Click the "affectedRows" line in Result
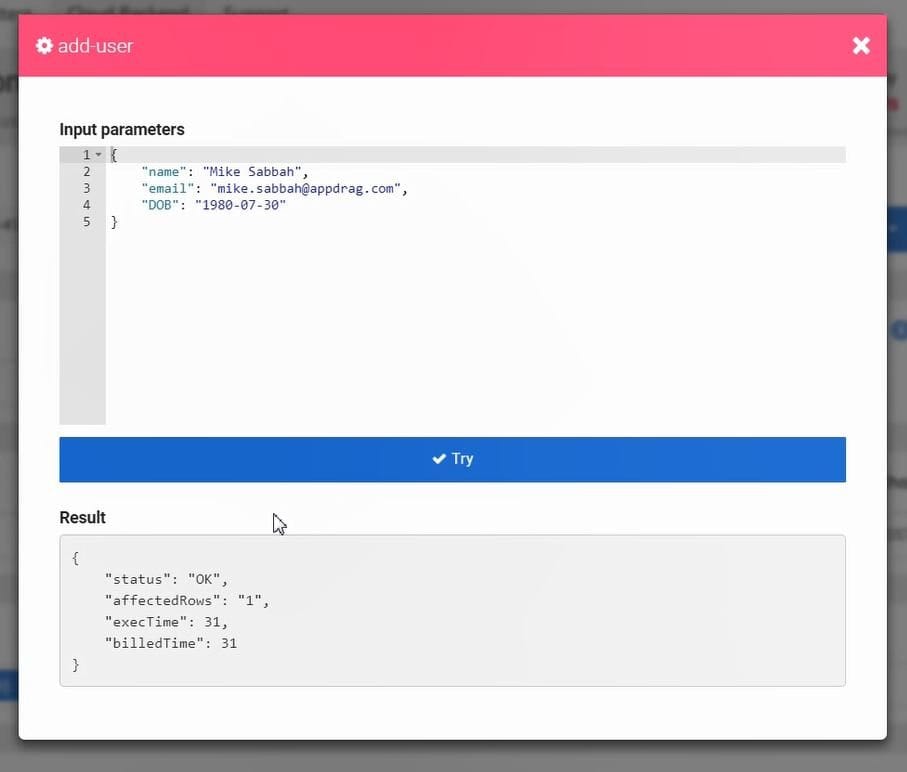 pos(187,601)
